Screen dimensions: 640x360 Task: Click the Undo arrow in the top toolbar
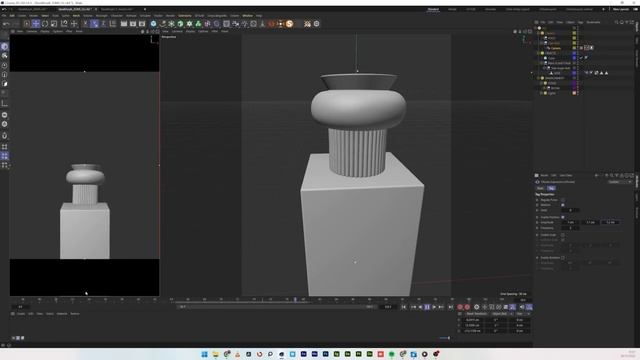pos(7,24)
